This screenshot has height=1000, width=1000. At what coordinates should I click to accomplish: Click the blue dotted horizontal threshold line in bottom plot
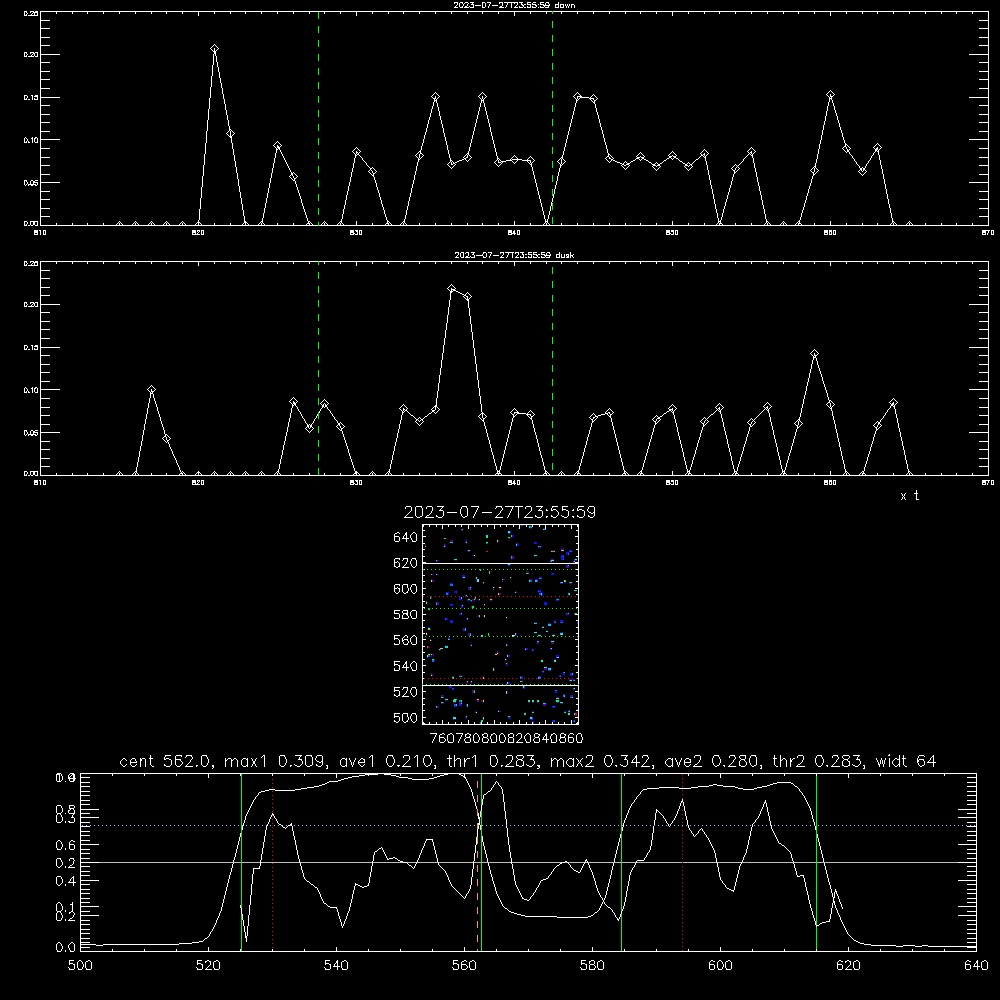click(528, 825)
